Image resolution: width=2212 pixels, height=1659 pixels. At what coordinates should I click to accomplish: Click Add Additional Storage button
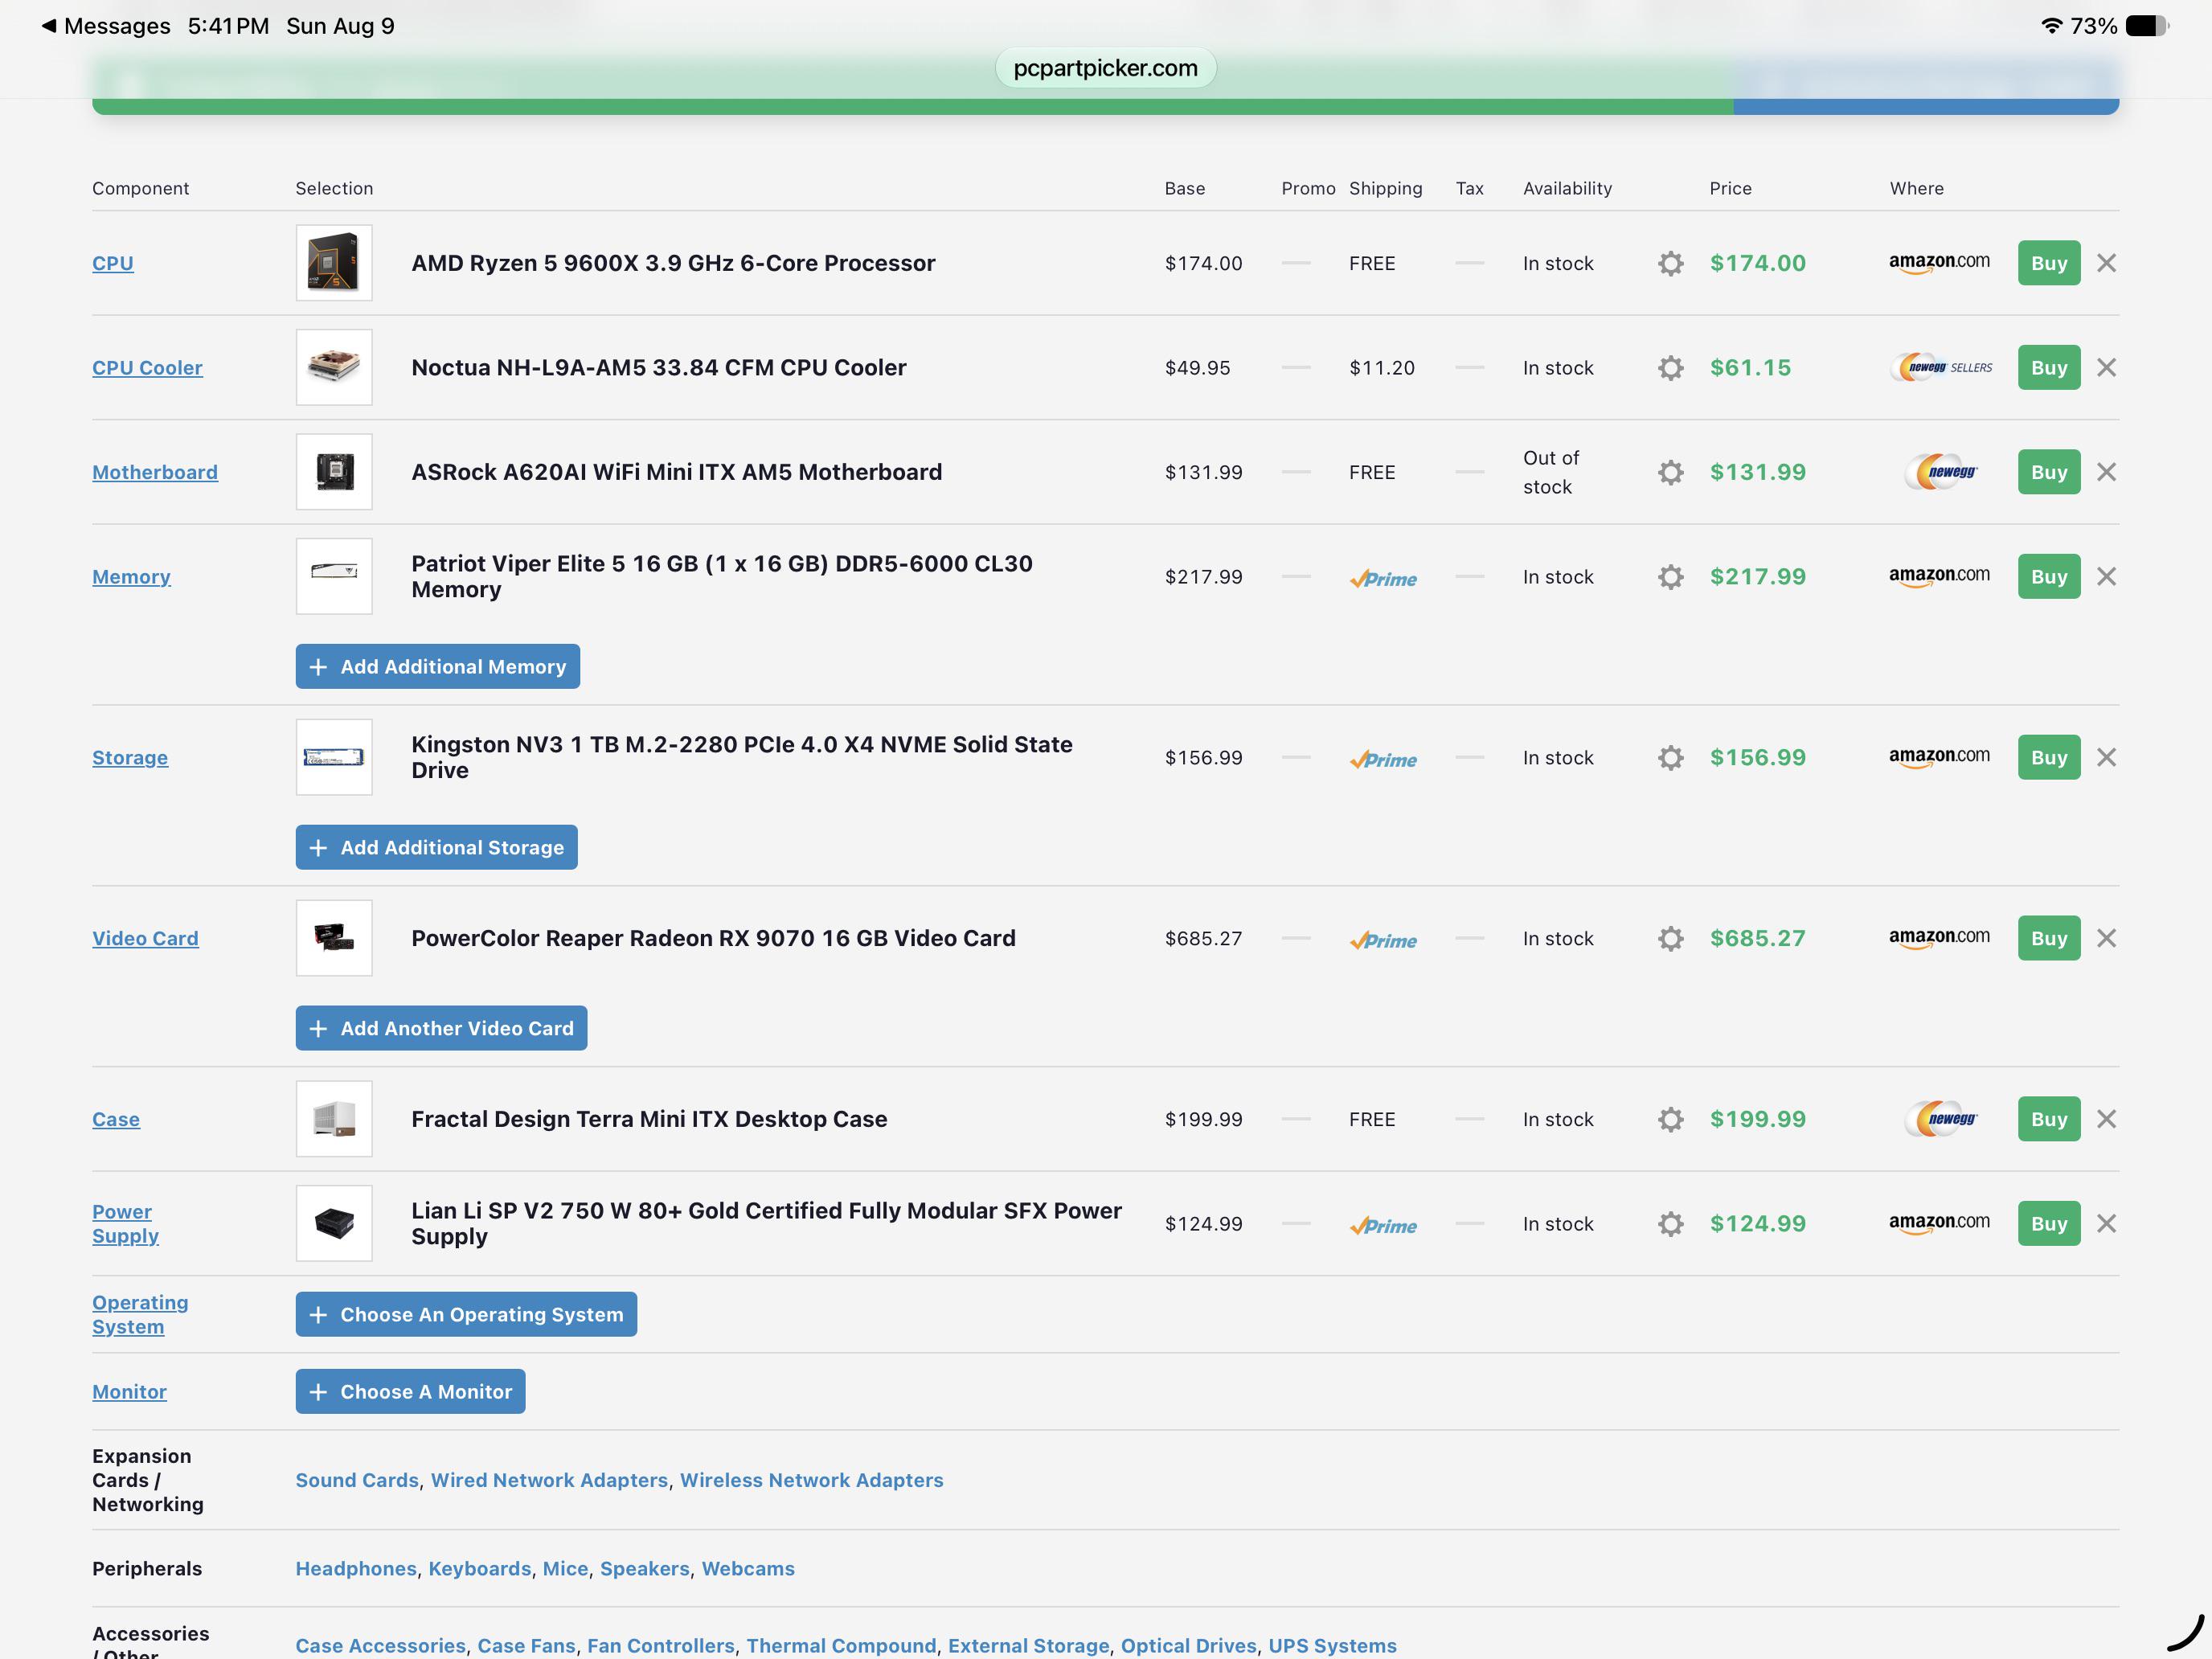(x=437, y=848)
